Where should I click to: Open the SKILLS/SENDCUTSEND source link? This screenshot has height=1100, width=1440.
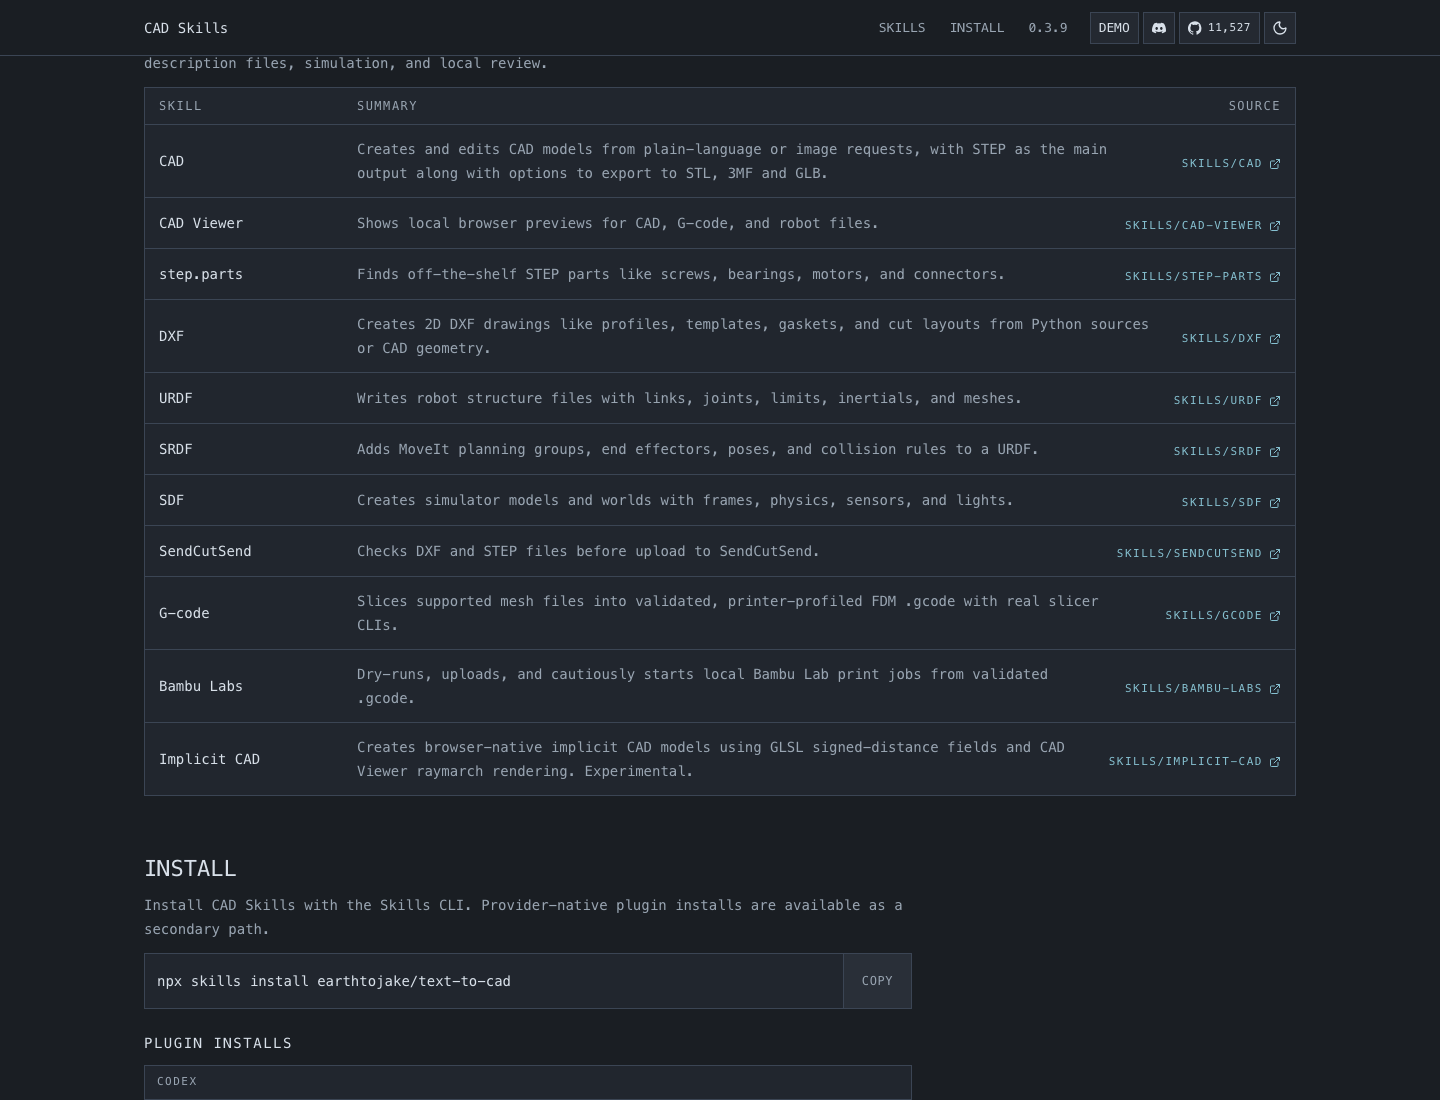point(1198,554)
